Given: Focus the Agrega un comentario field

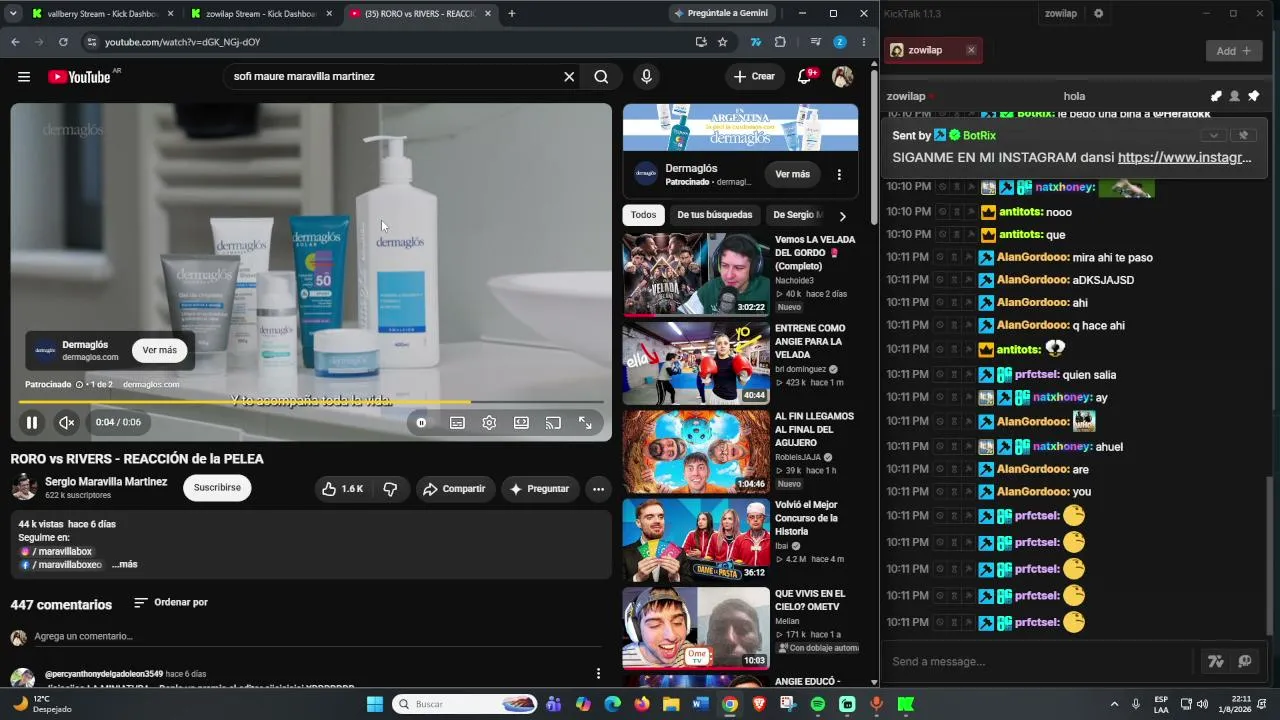Looking at the screenshot, I should [320, 637].
